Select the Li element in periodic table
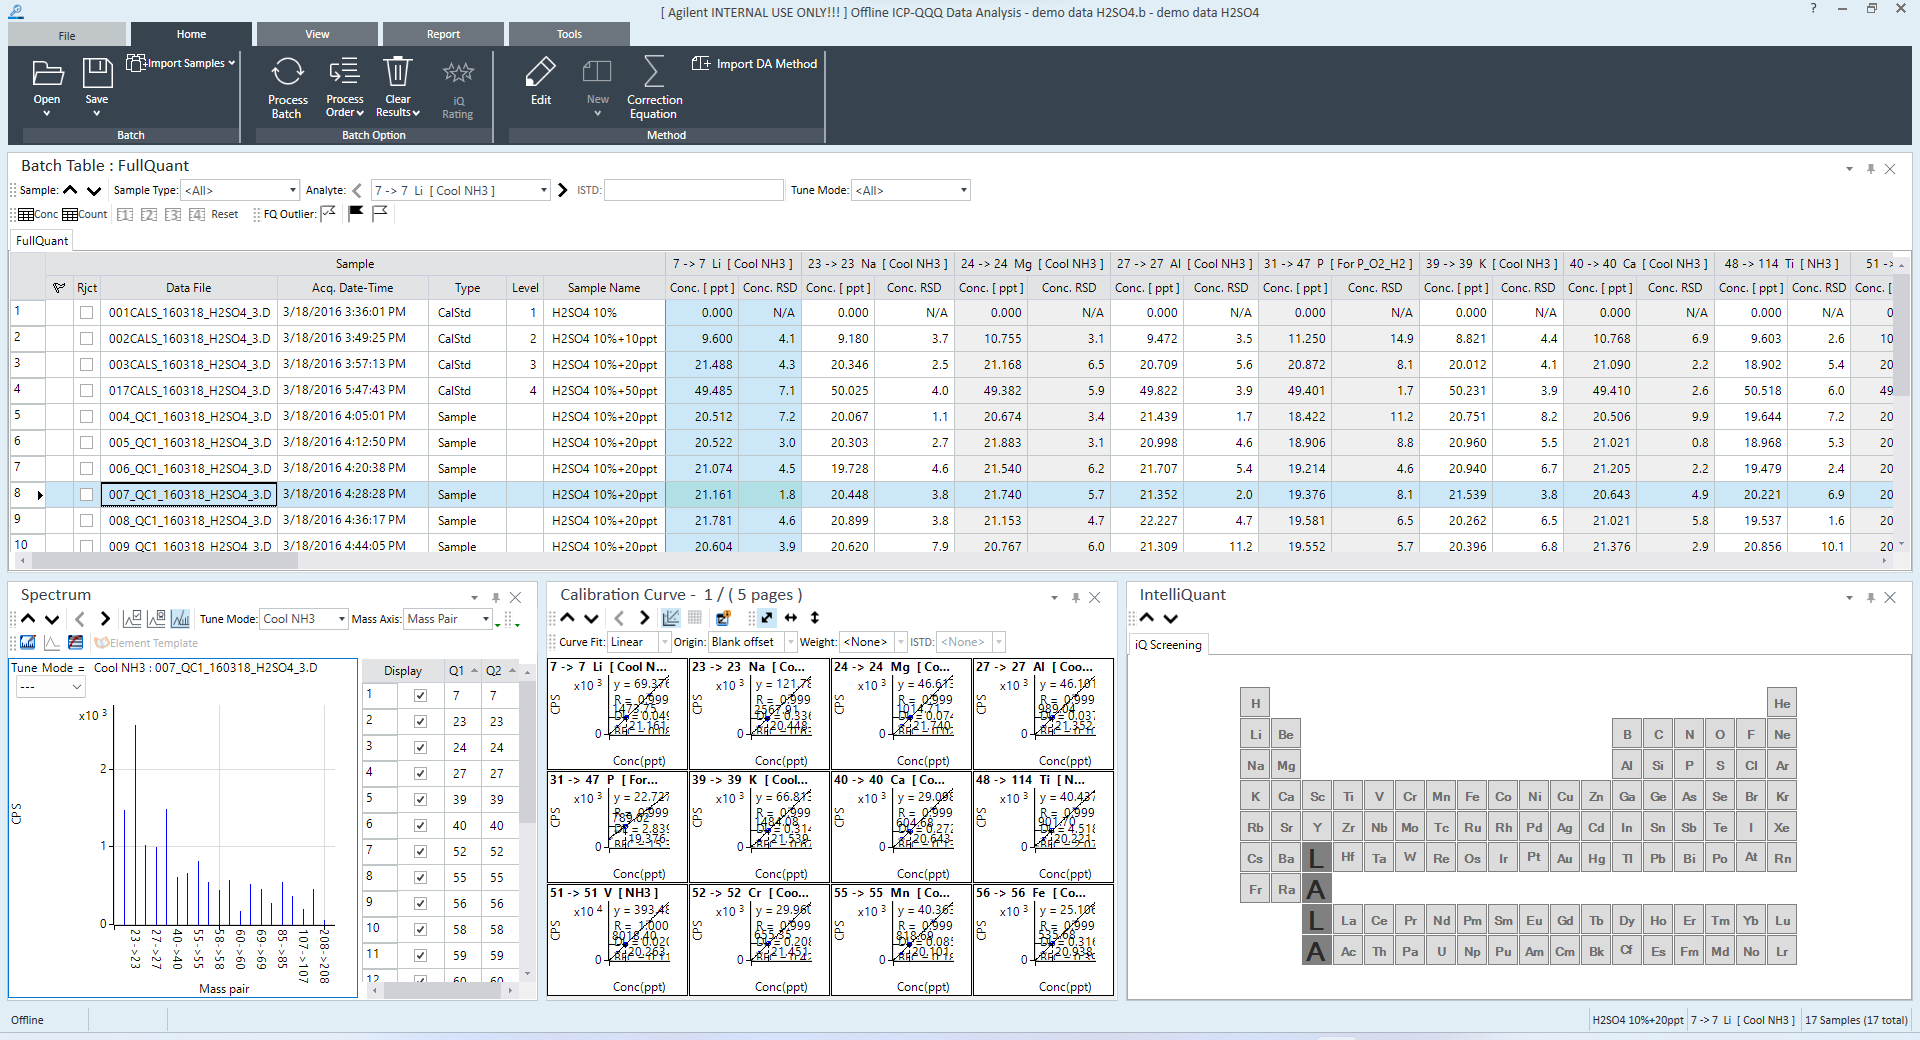The width and height of the screenshot is (1920, 1040). [x=1255, y=734]
